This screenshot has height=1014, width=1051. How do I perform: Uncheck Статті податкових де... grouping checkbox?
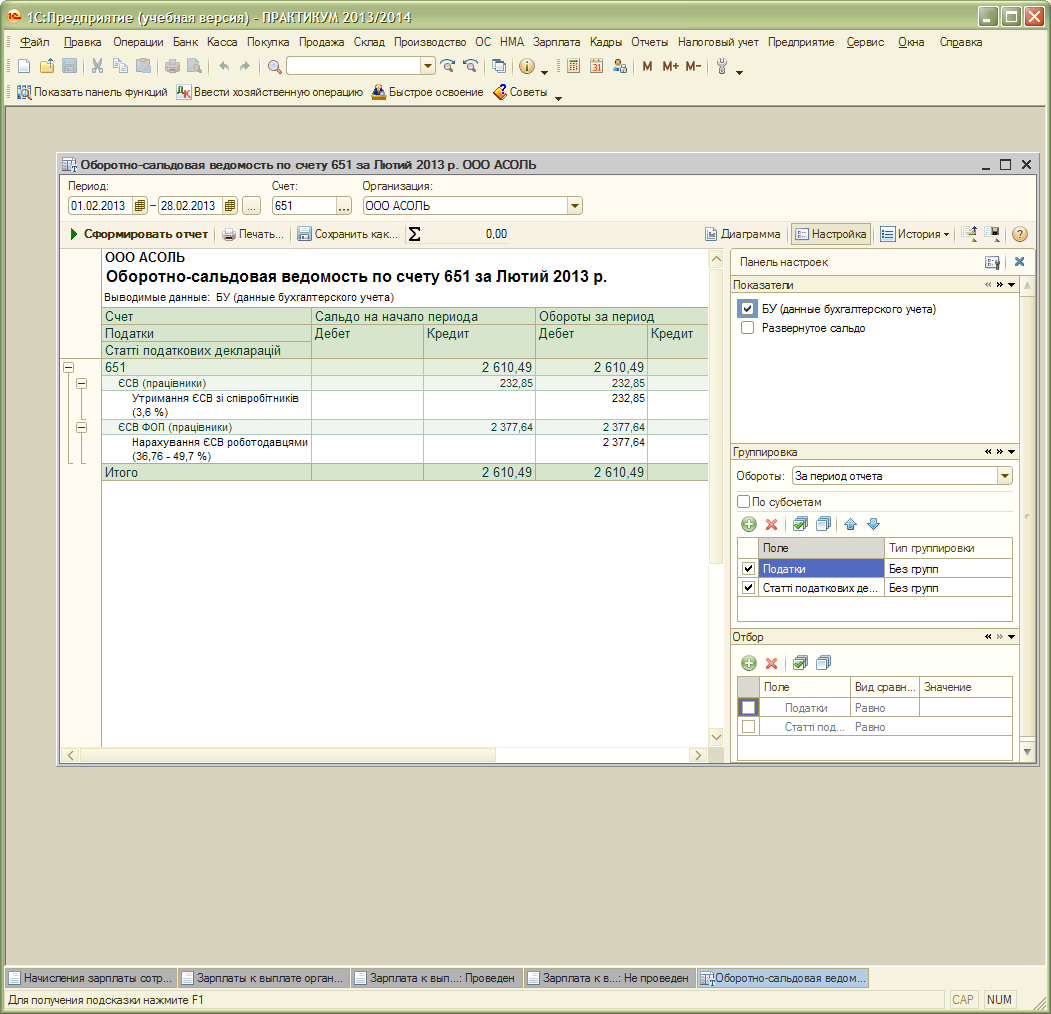748,588
